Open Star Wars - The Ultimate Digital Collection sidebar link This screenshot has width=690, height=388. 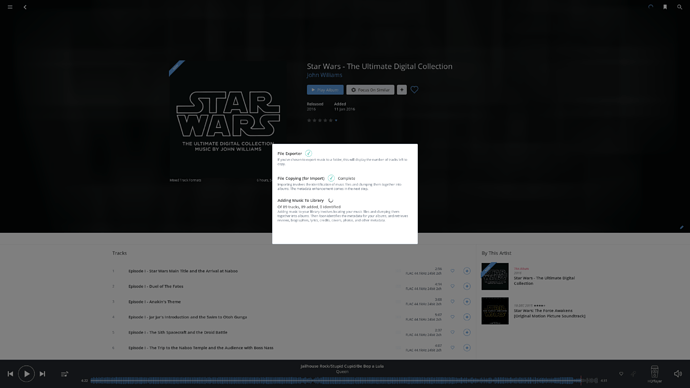[x=544, y=281]
